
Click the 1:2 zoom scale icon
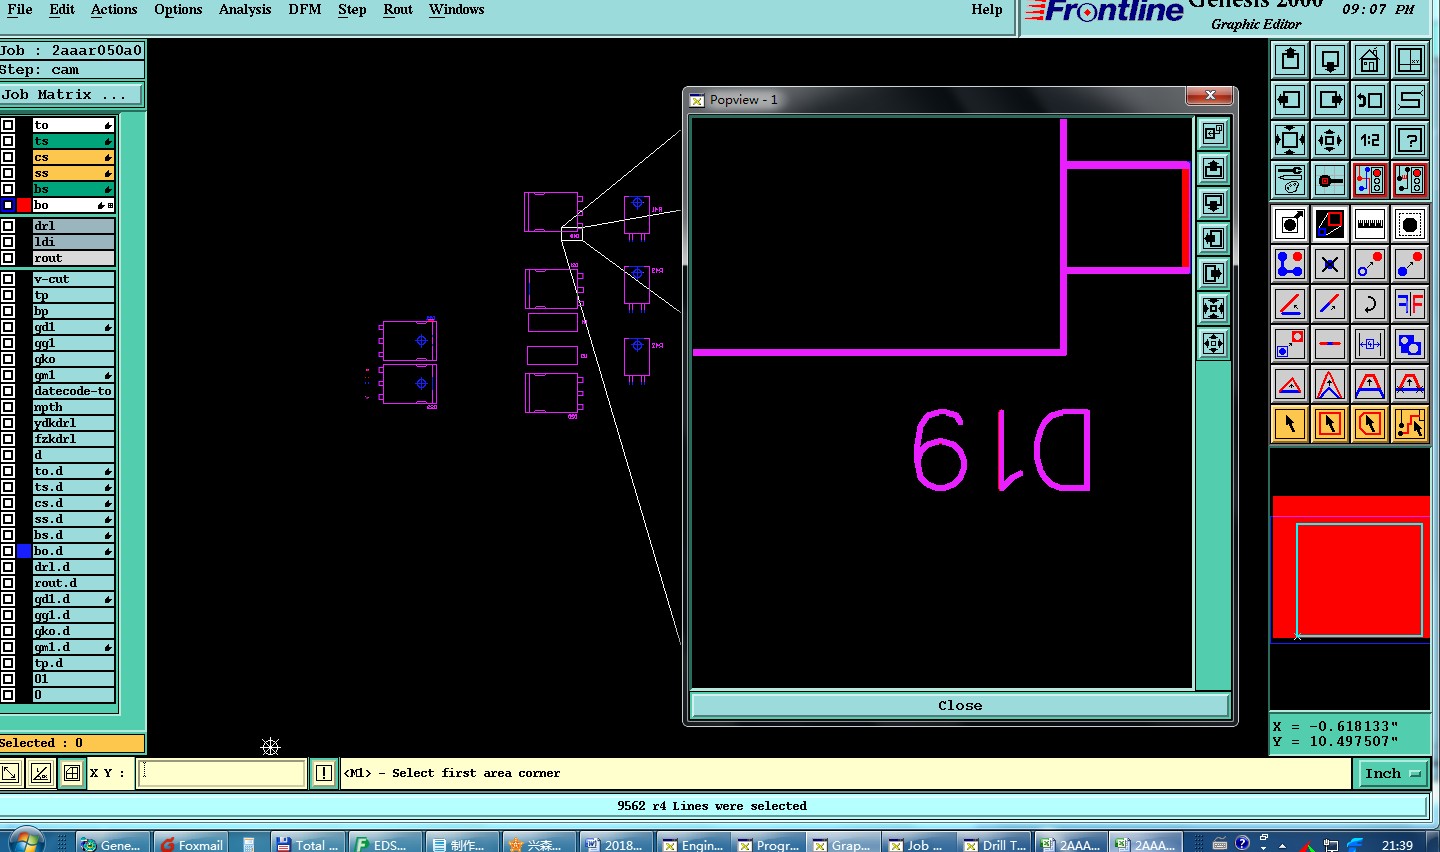(1370, 140)
